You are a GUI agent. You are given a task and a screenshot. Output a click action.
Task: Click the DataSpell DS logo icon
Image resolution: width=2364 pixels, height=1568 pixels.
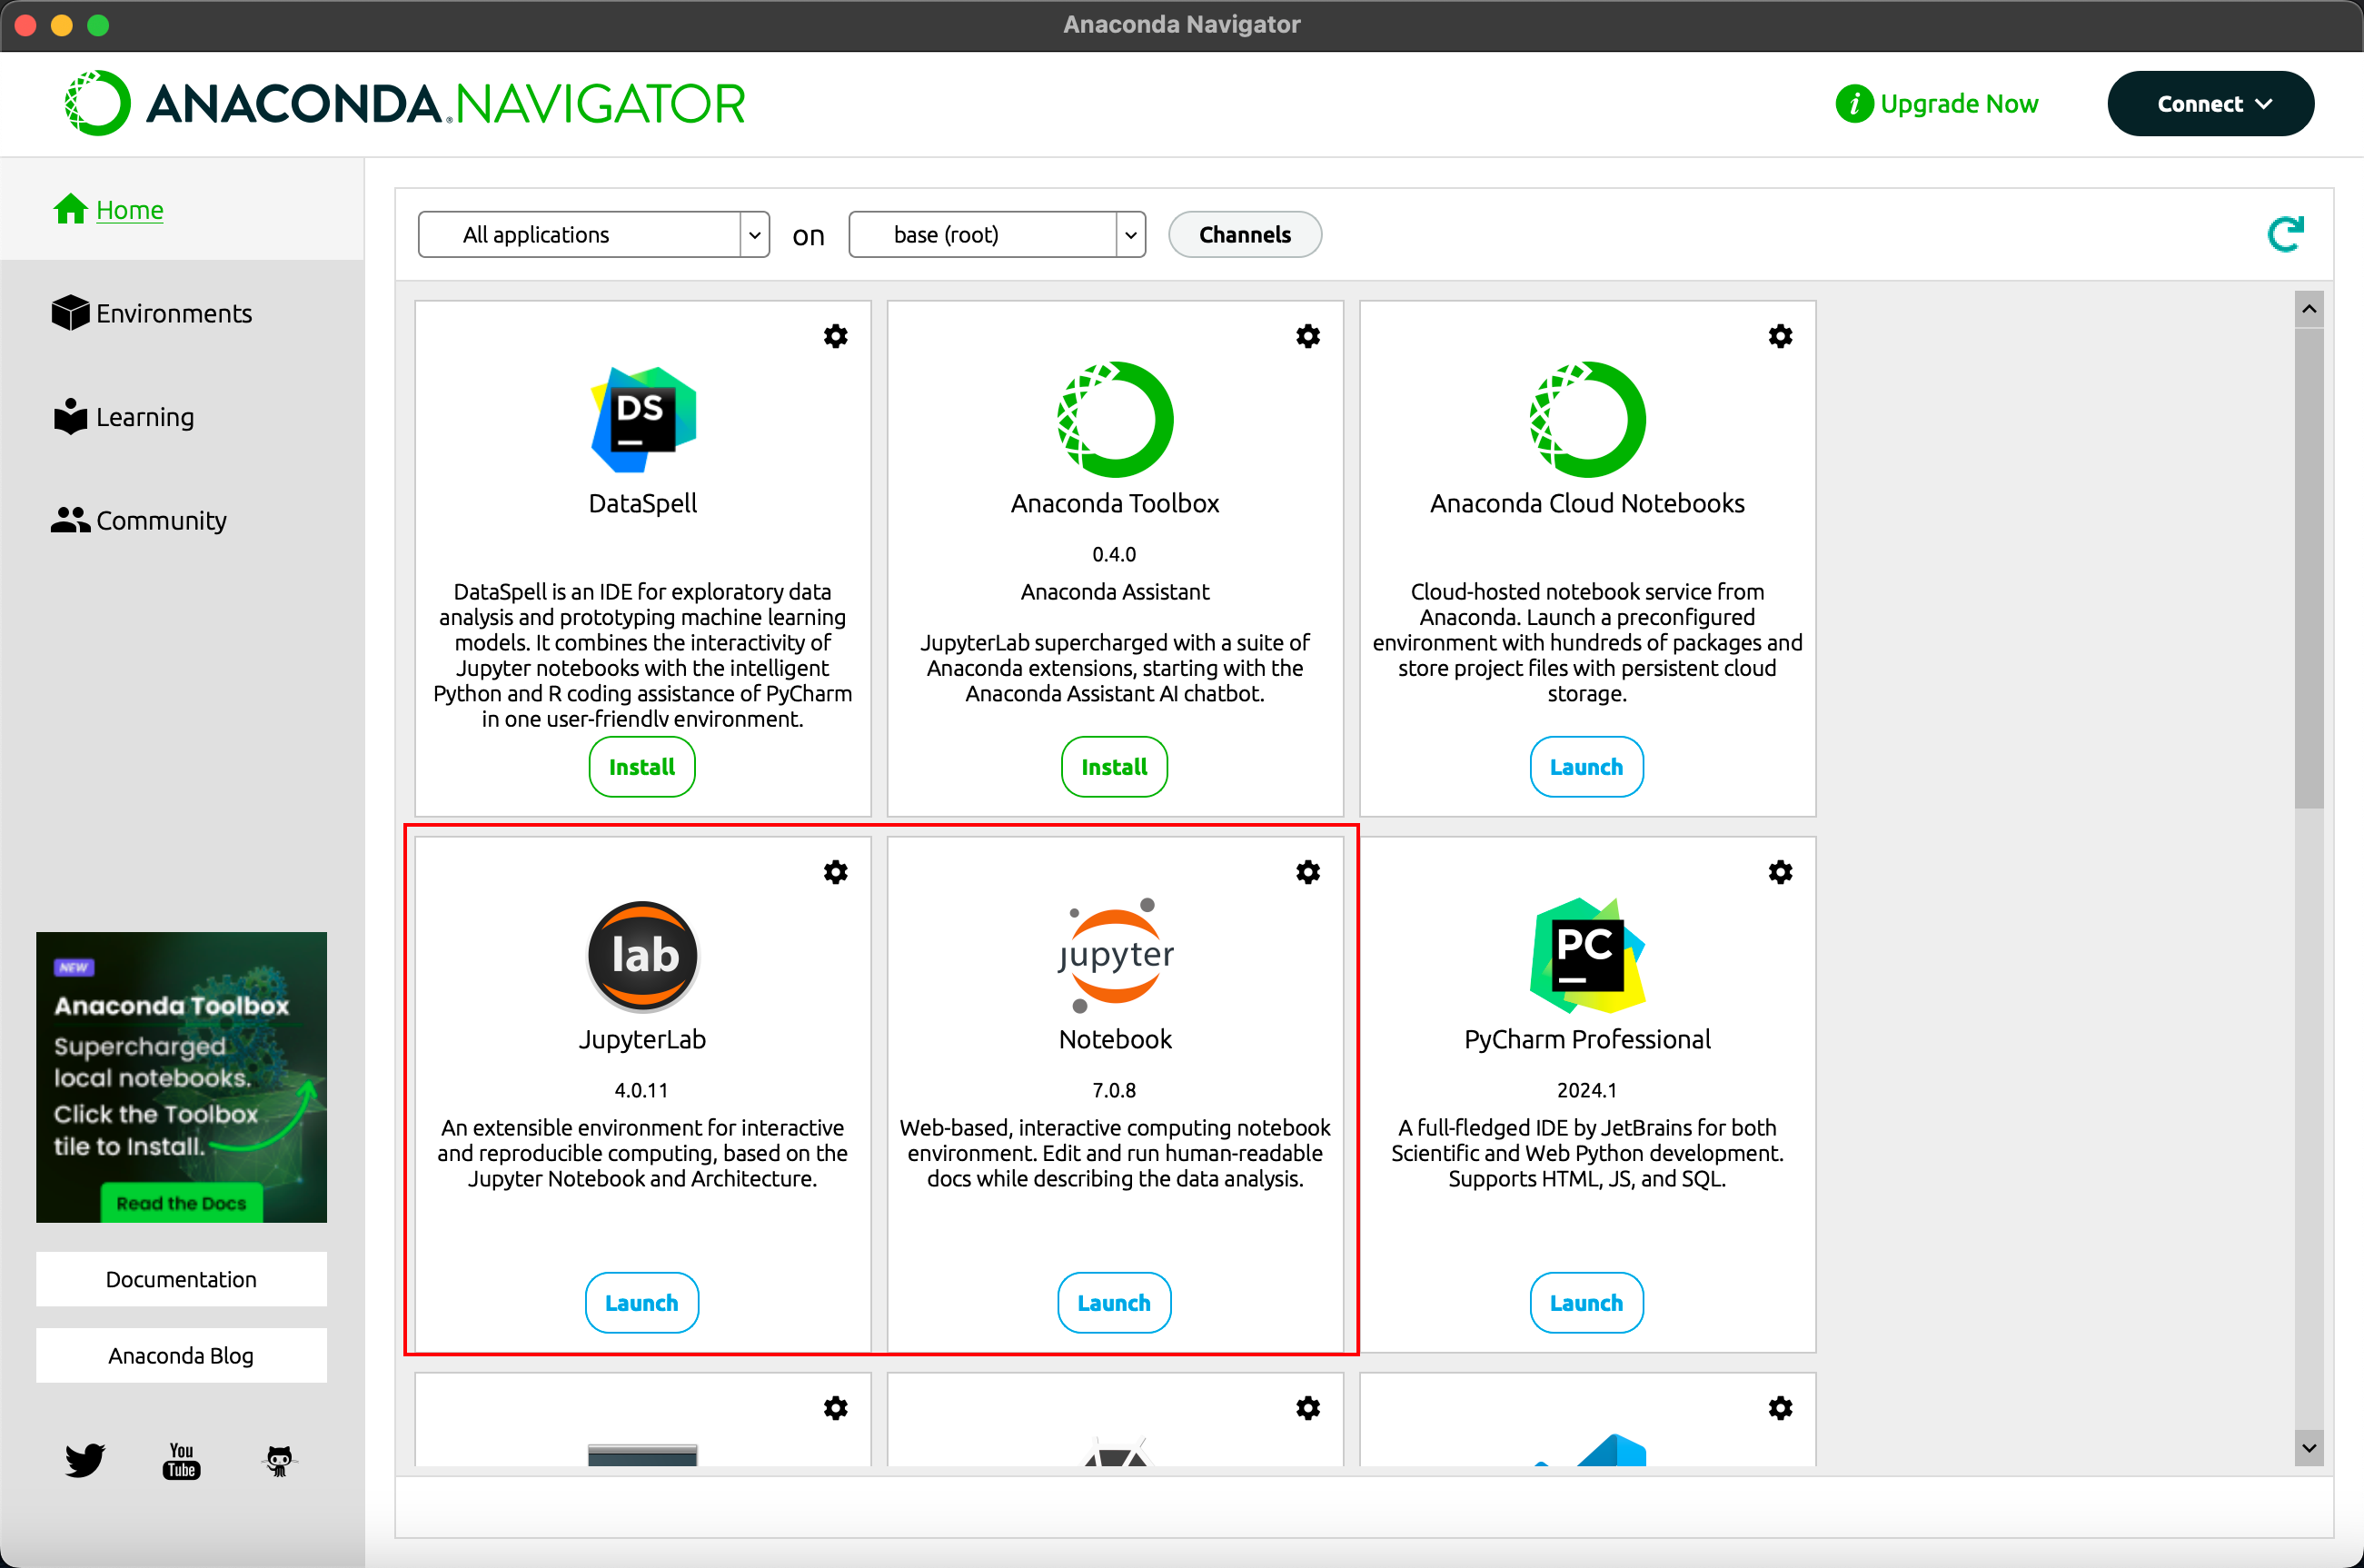(x=643, y=419)
